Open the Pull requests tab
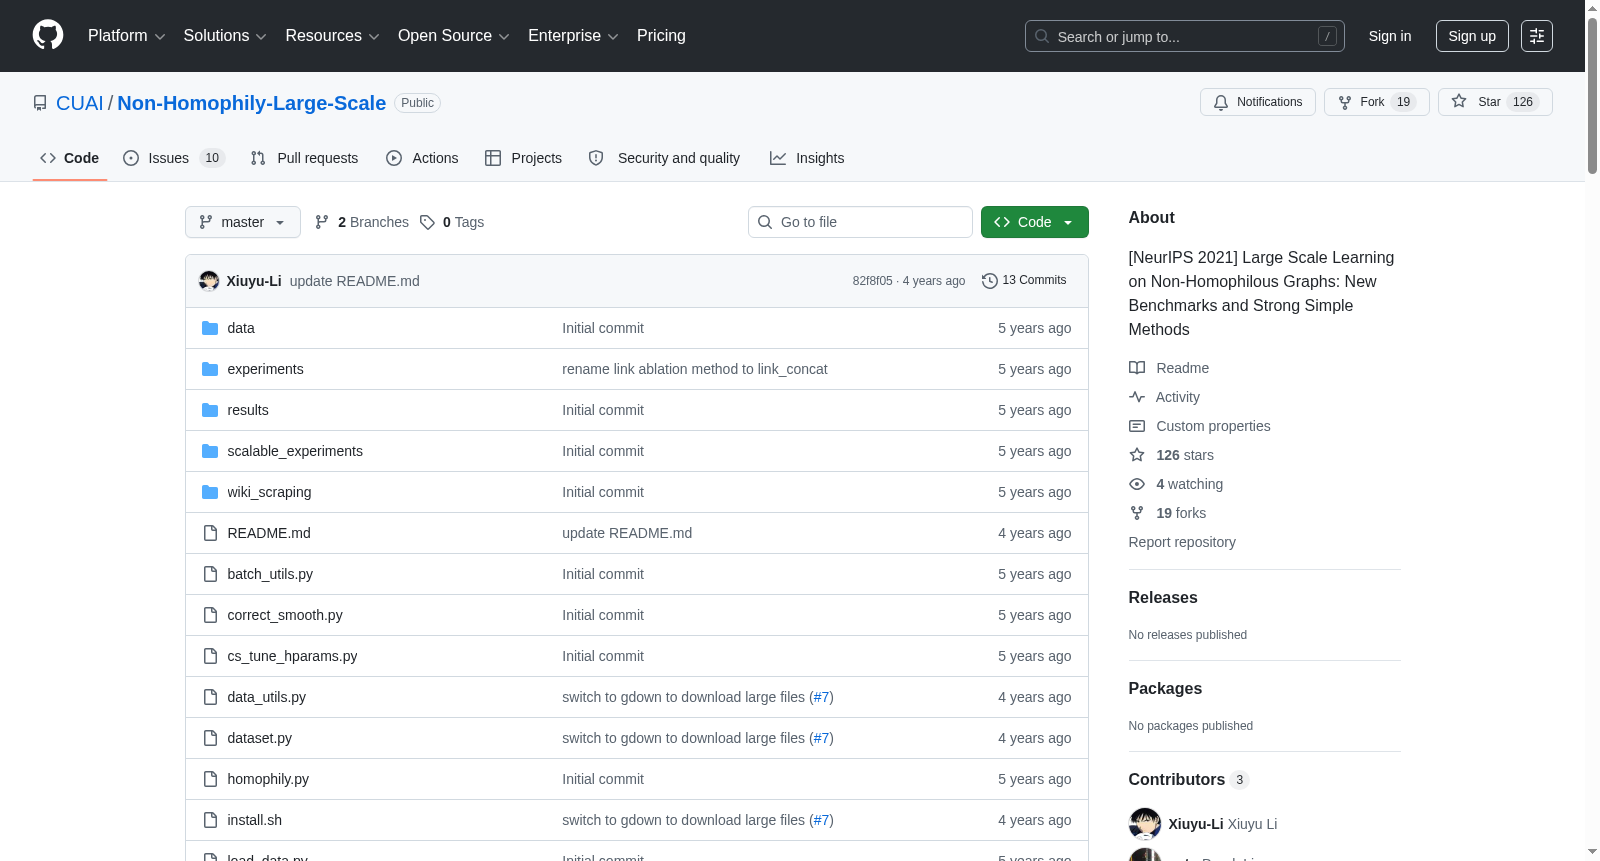 click(x=304, y=158)
